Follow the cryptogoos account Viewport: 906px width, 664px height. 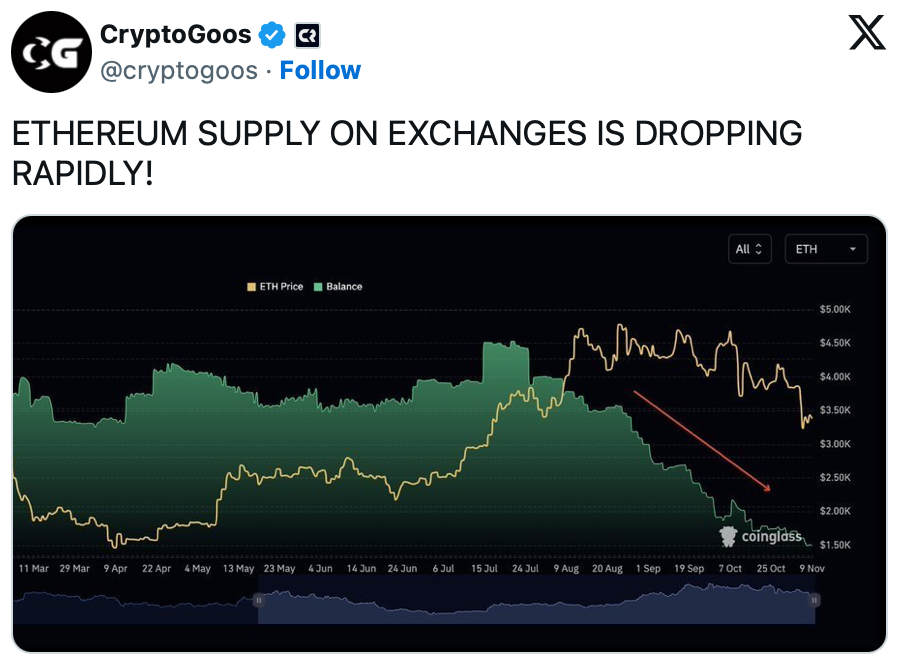click(320, 71)
